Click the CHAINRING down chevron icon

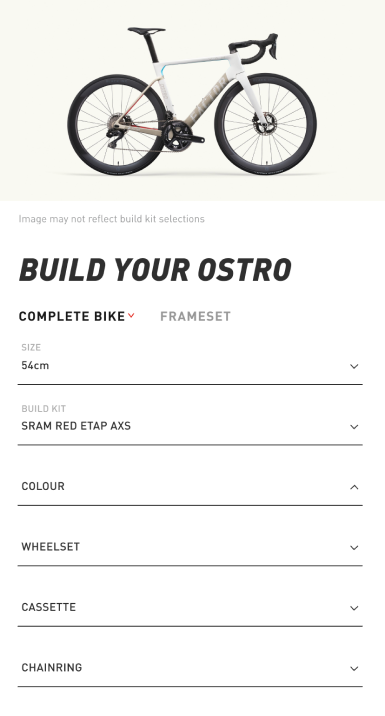coord(354,669)
